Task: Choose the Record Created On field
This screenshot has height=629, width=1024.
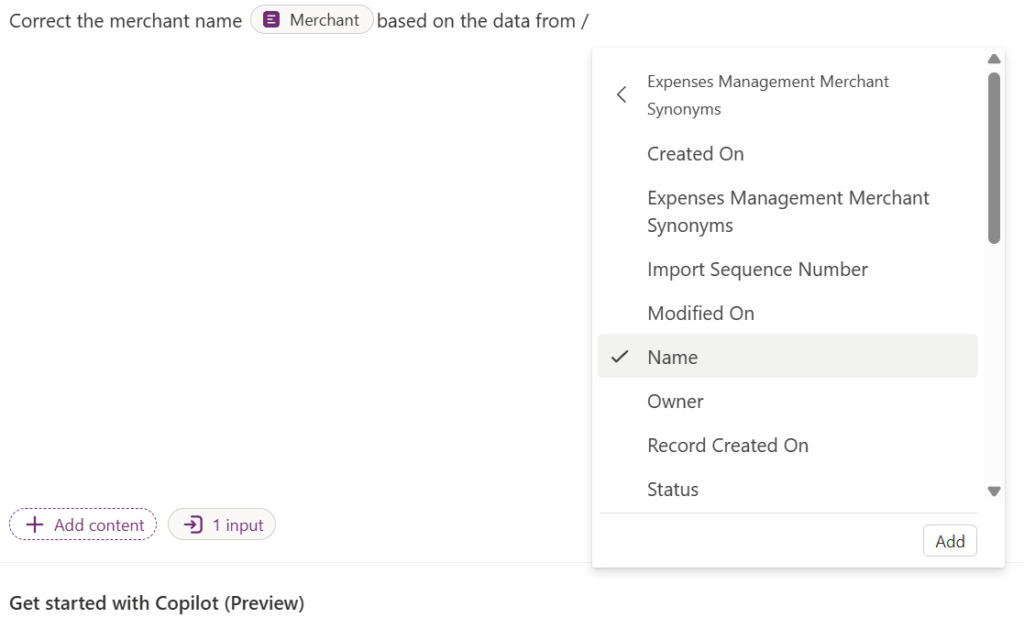Action: (727, 446)
